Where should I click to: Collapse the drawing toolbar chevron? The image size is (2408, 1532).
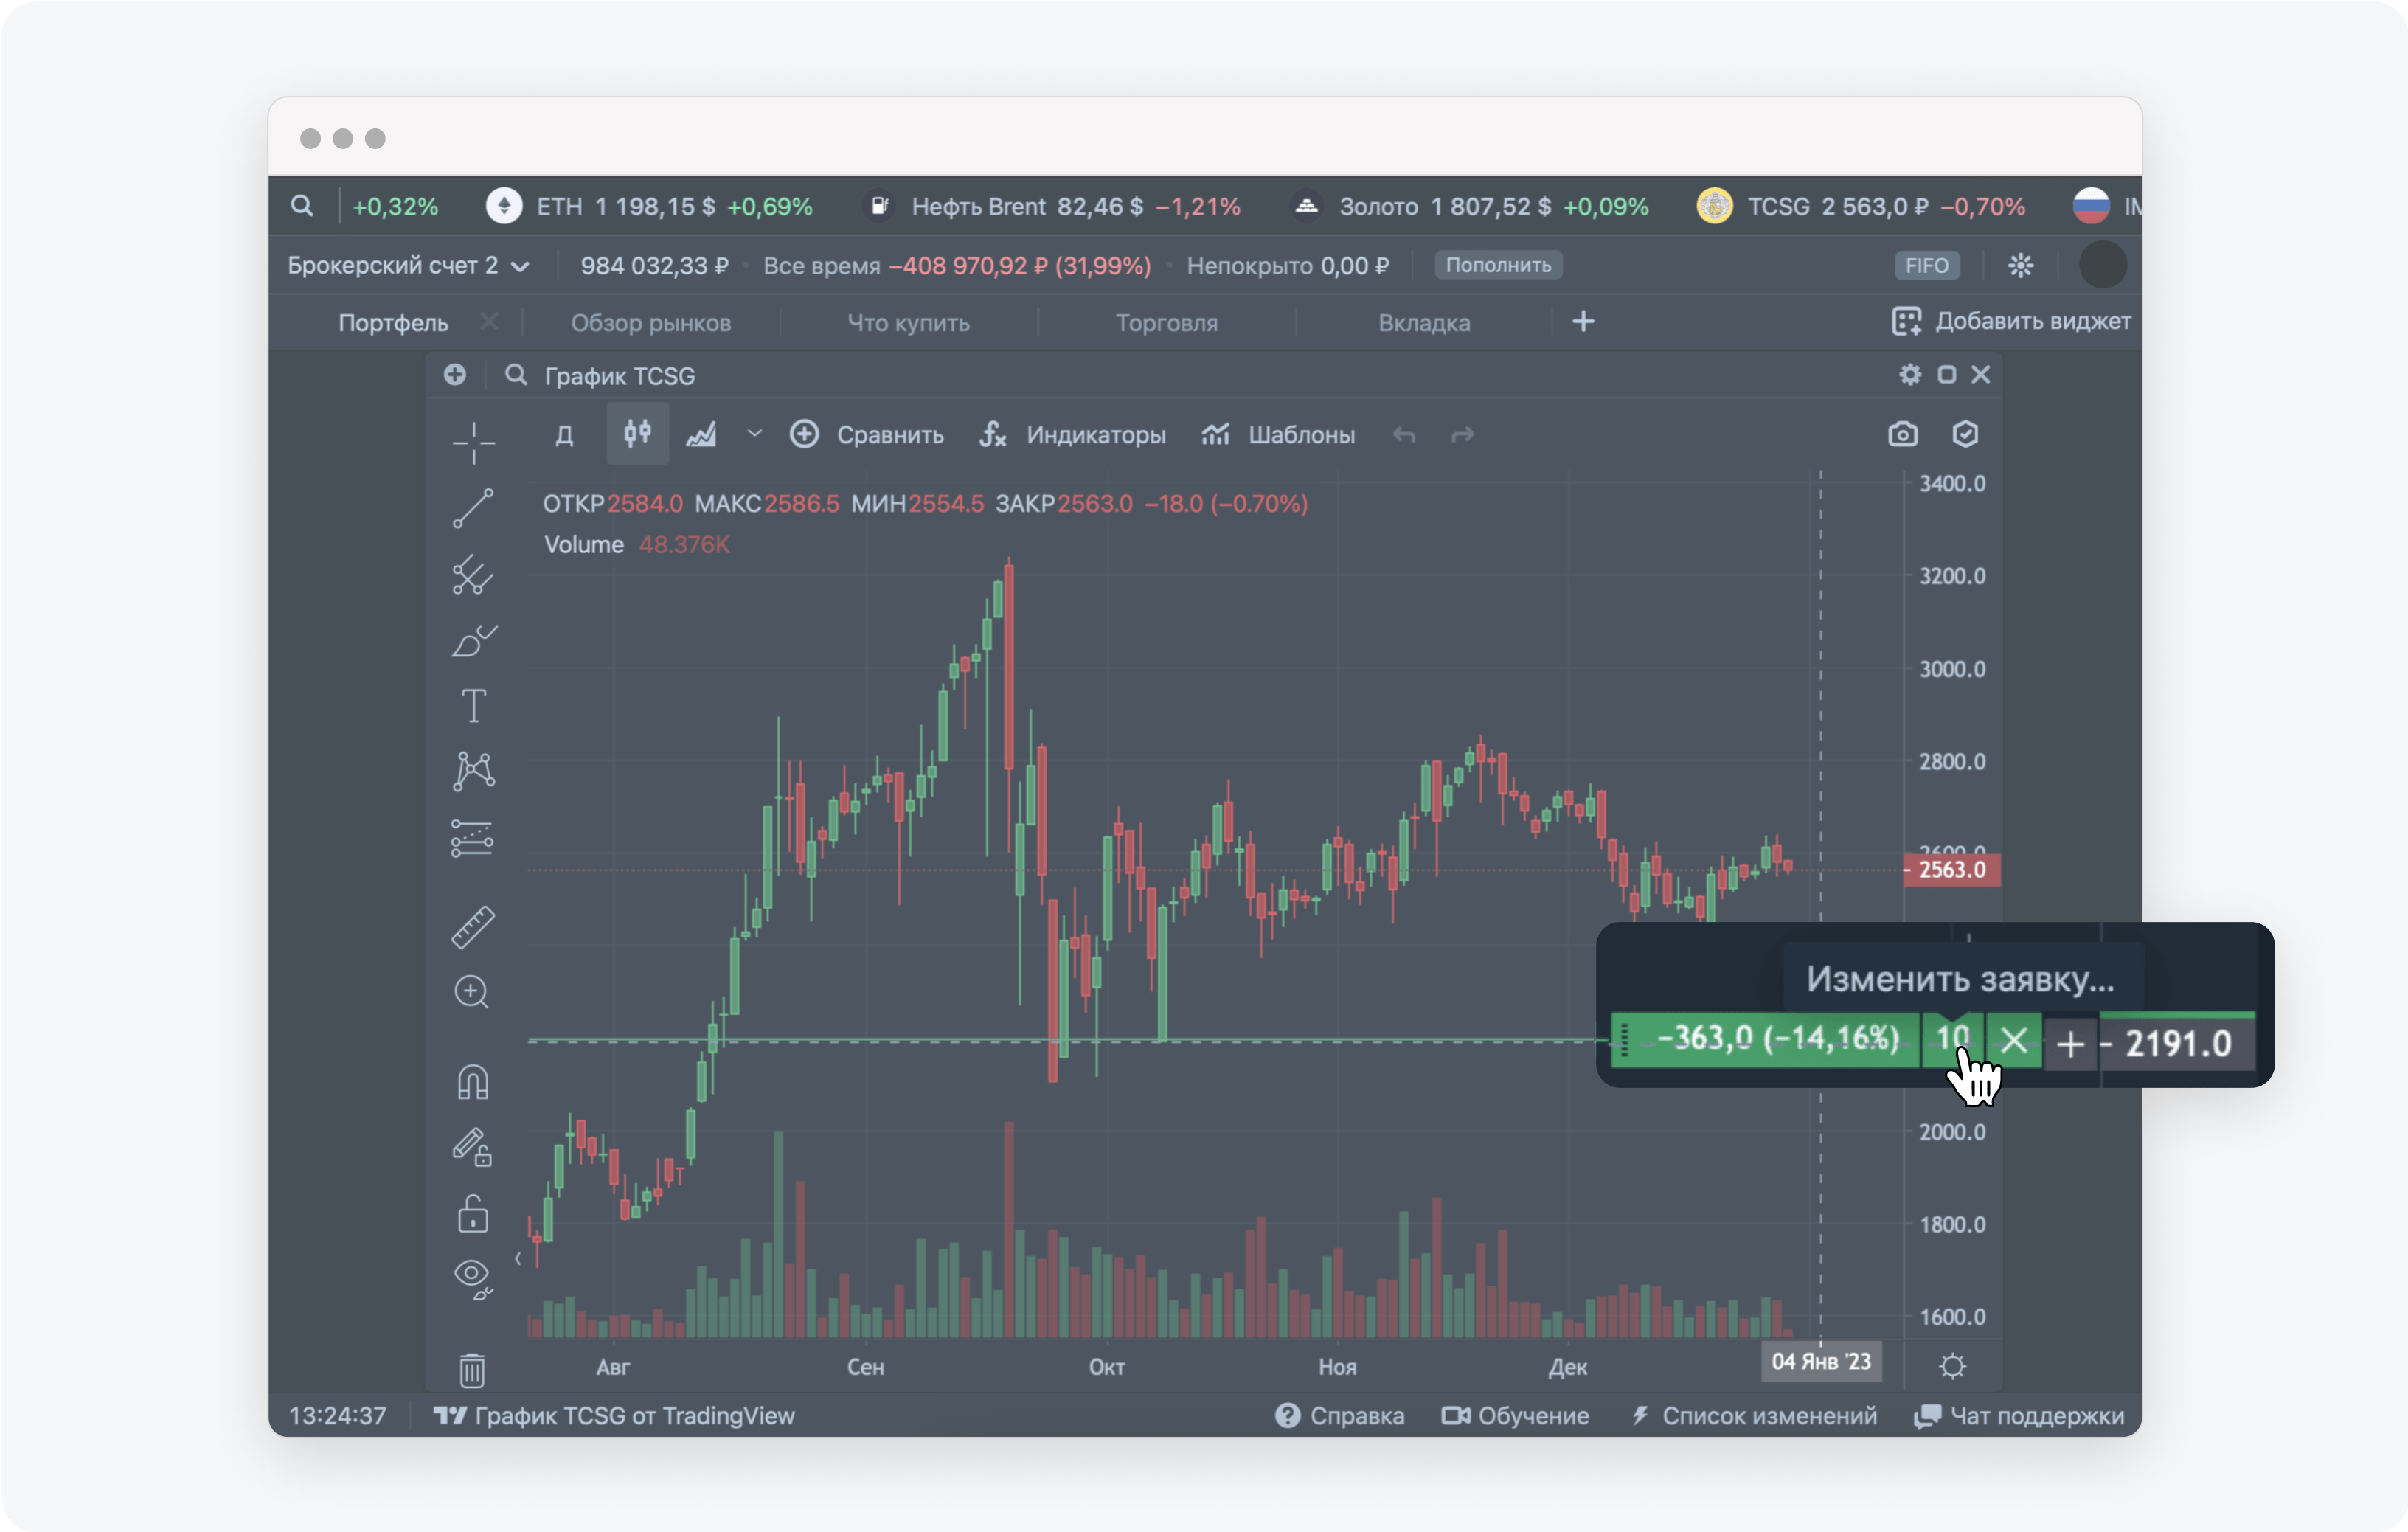pos(518,1259)
